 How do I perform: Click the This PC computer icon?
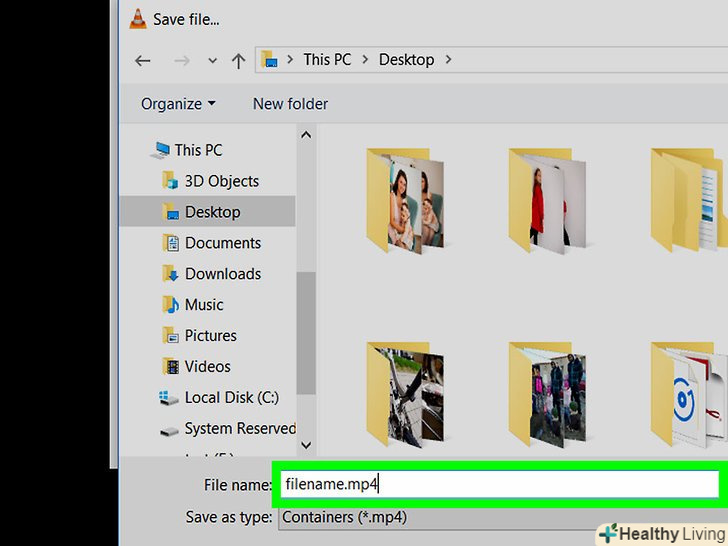tap(161, 150)
